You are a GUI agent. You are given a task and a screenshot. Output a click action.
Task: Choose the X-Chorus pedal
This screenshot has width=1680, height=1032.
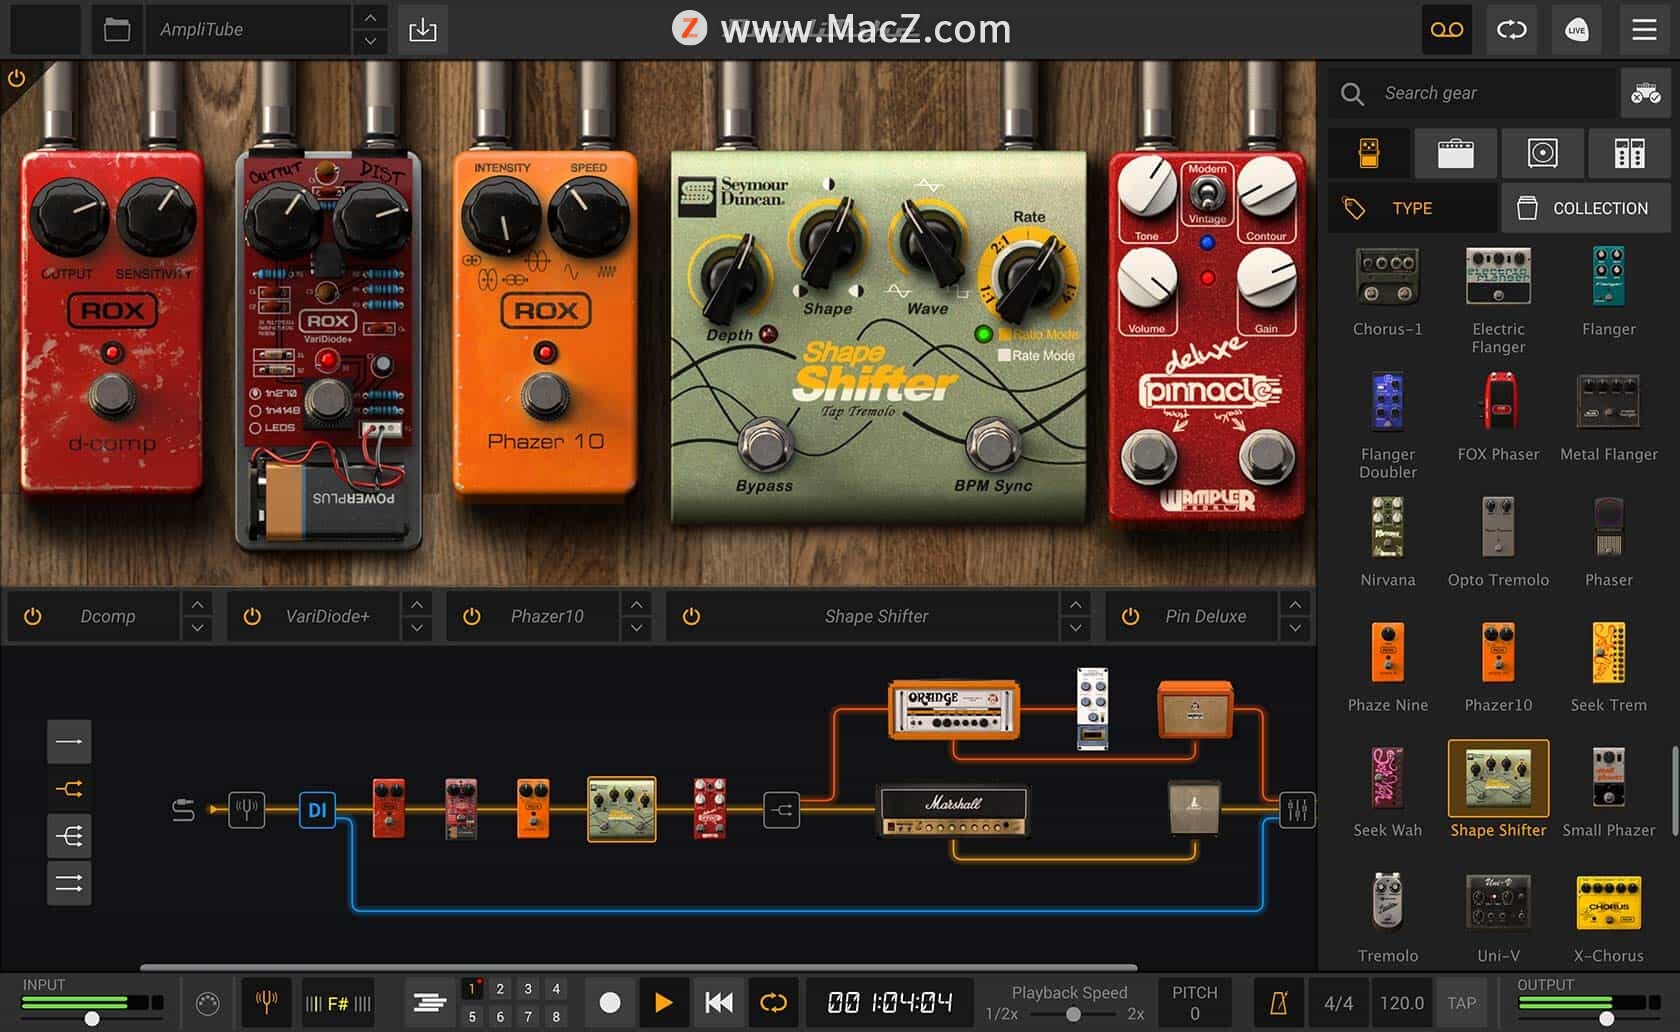point(1608,917)
